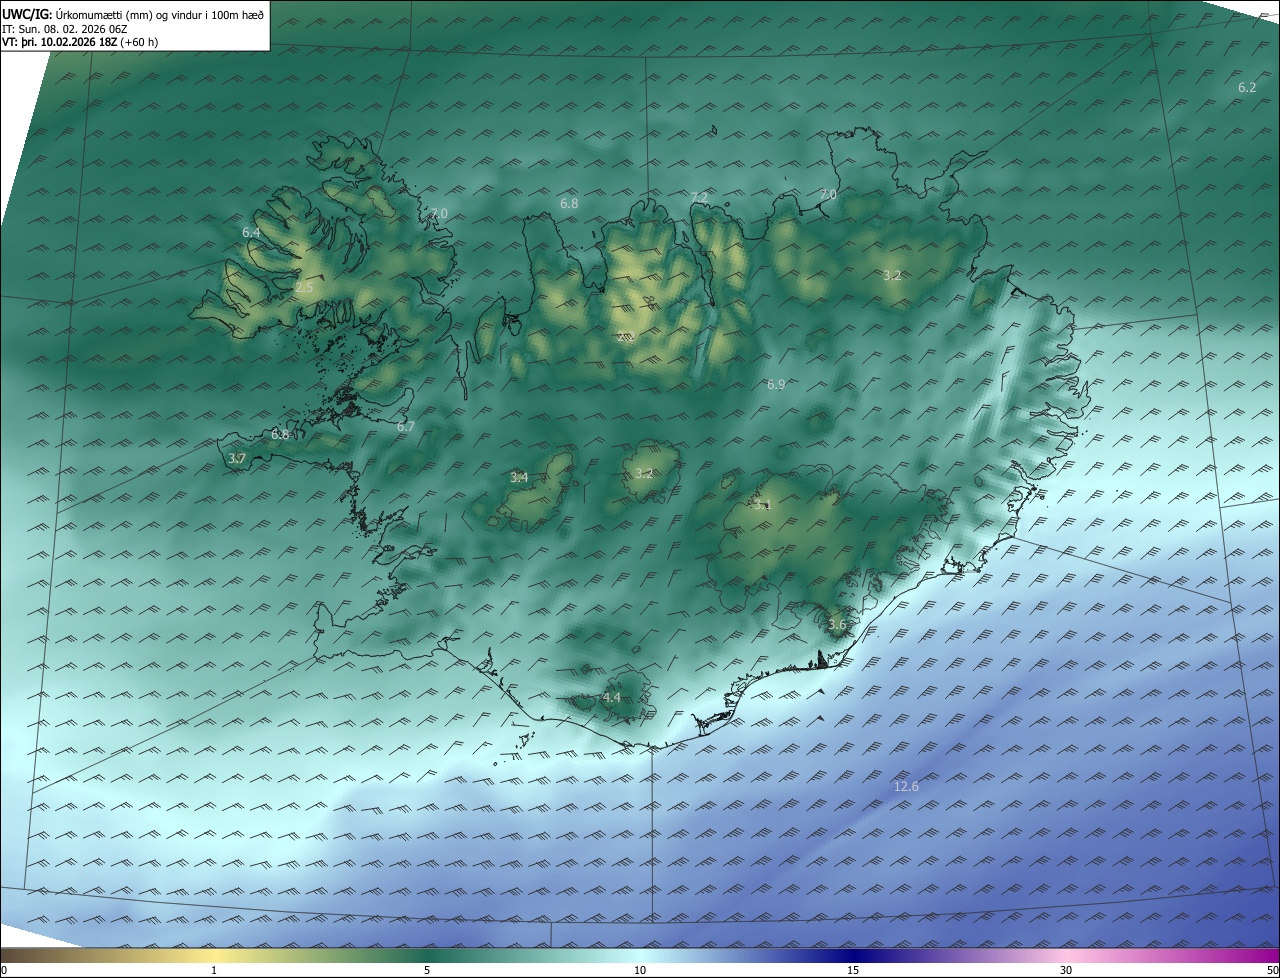Select the valid time line "VT: þri. 10.02.2026 18Z"
Screen dimensions: 1280x978
tap(62, 42)
